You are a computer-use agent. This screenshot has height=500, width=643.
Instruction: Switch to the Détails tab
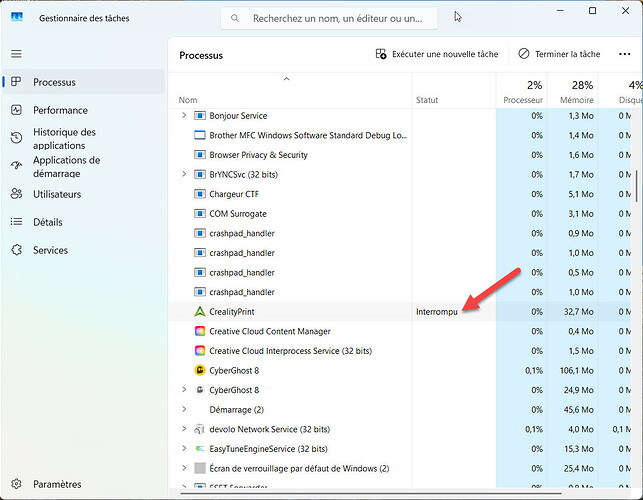(x=84, y=222)
